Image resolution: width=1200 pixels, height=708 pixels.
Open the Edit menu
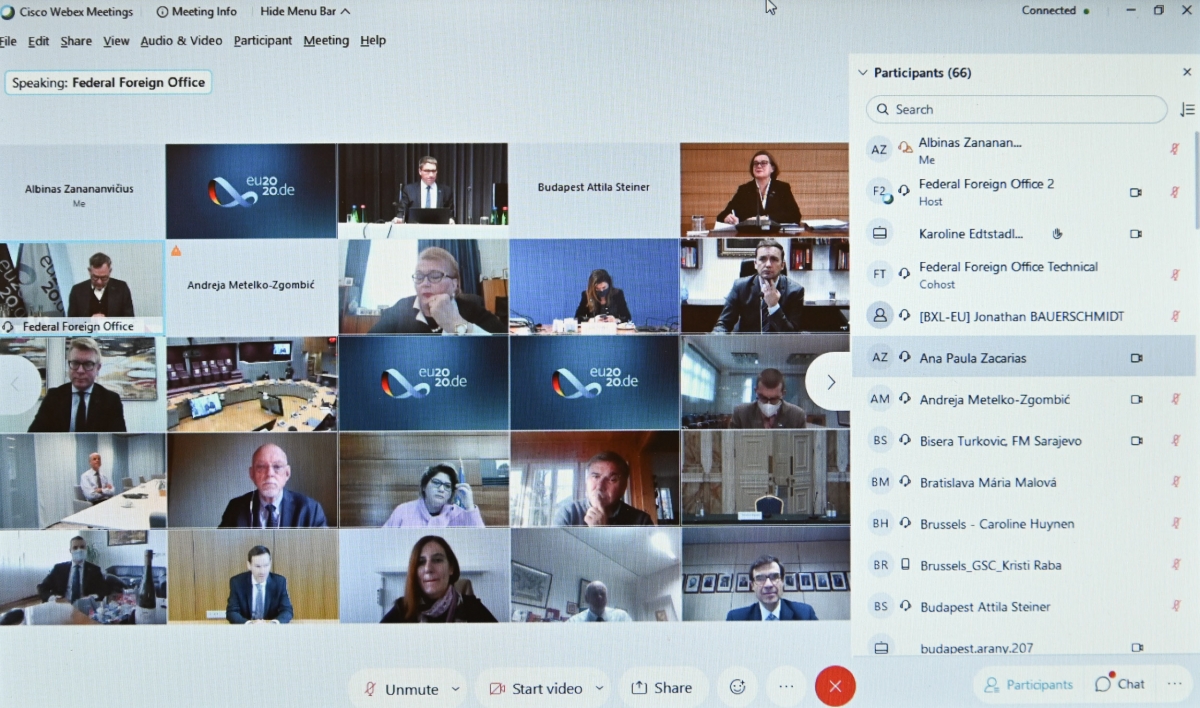click(x=38, y=41)
